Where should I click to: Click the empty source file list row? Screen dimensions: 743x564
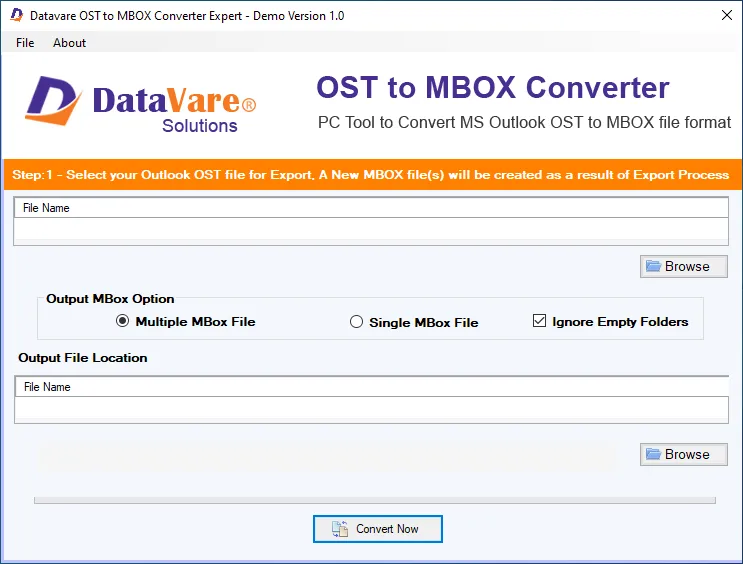tap(371, 231)
